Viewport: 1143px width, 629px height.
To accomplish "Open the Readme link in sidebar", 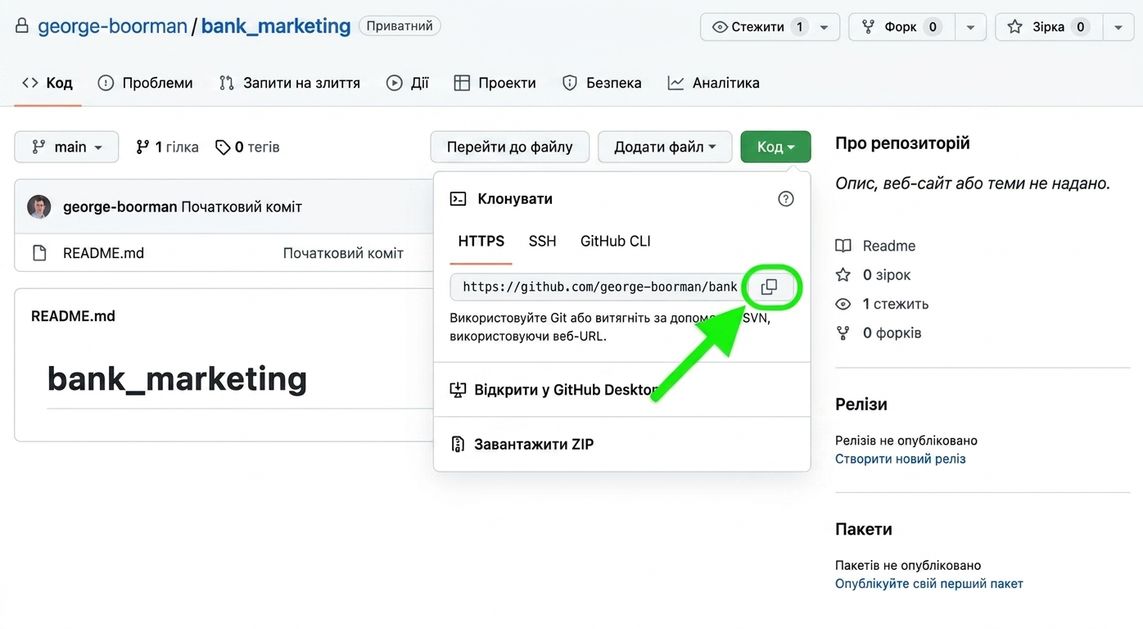I will coord(875,246).
